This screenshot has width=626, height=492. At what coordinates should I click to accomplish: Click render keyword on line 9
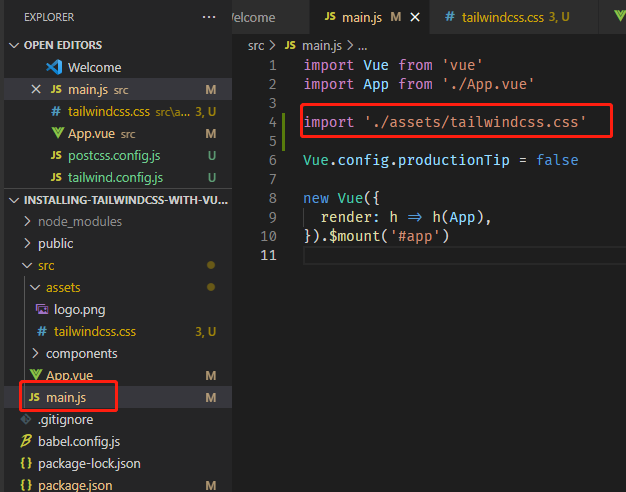[x=345, y=218]
